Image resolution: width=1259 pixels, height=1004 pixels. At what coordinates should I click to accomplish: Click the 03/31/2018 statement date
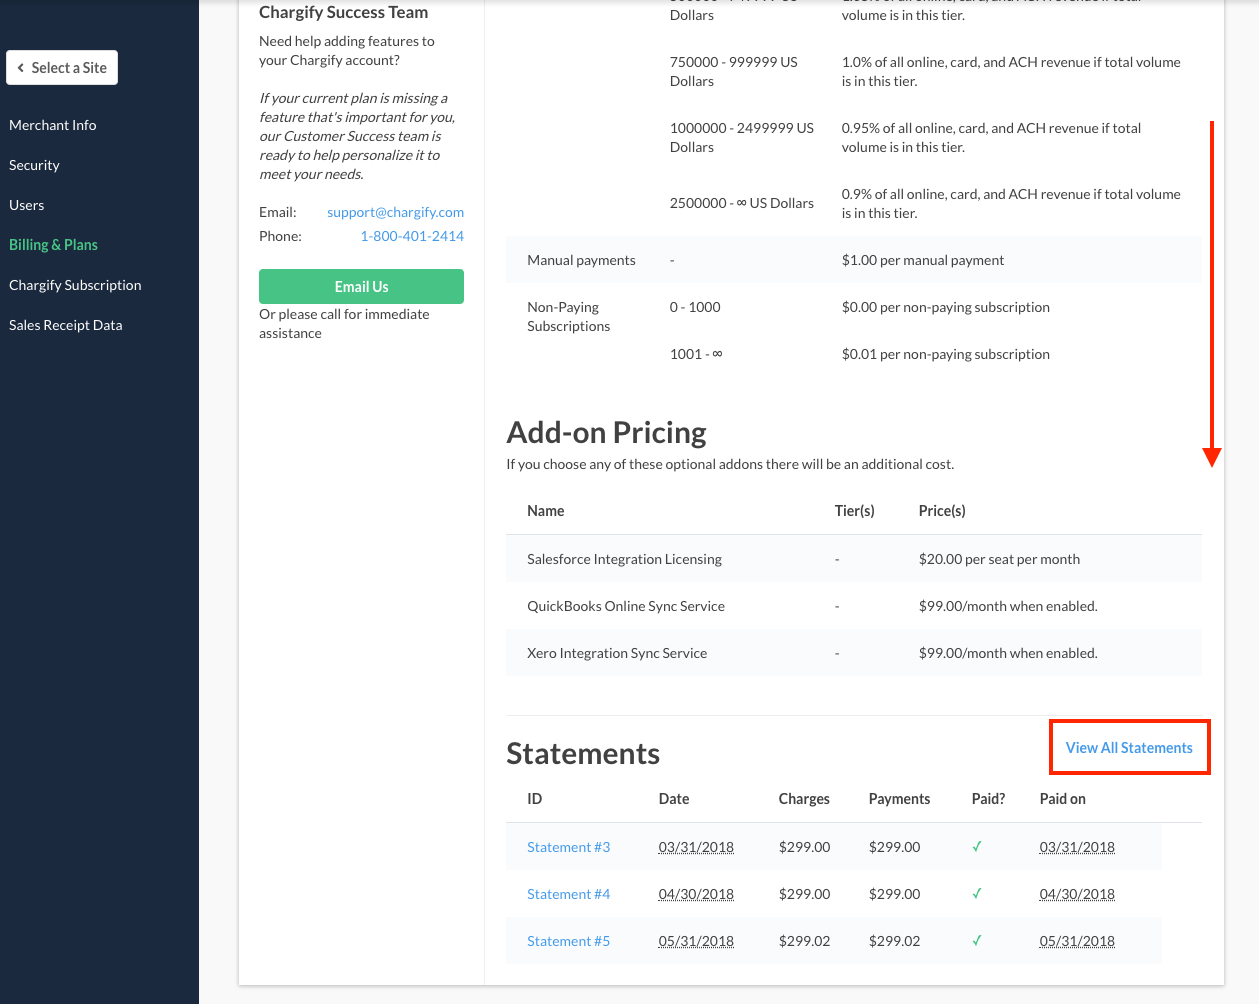click(x=696, y=847)
